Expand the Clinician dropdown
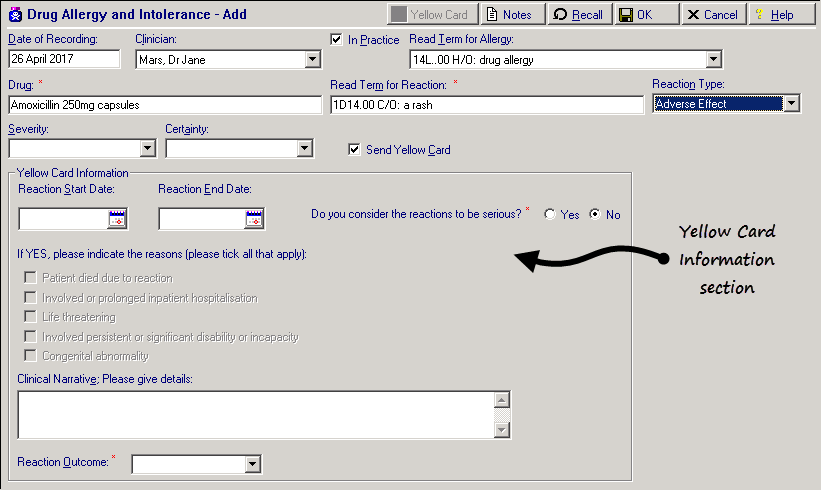The height and width of the screenshot is (491, 822). [312, 60]
